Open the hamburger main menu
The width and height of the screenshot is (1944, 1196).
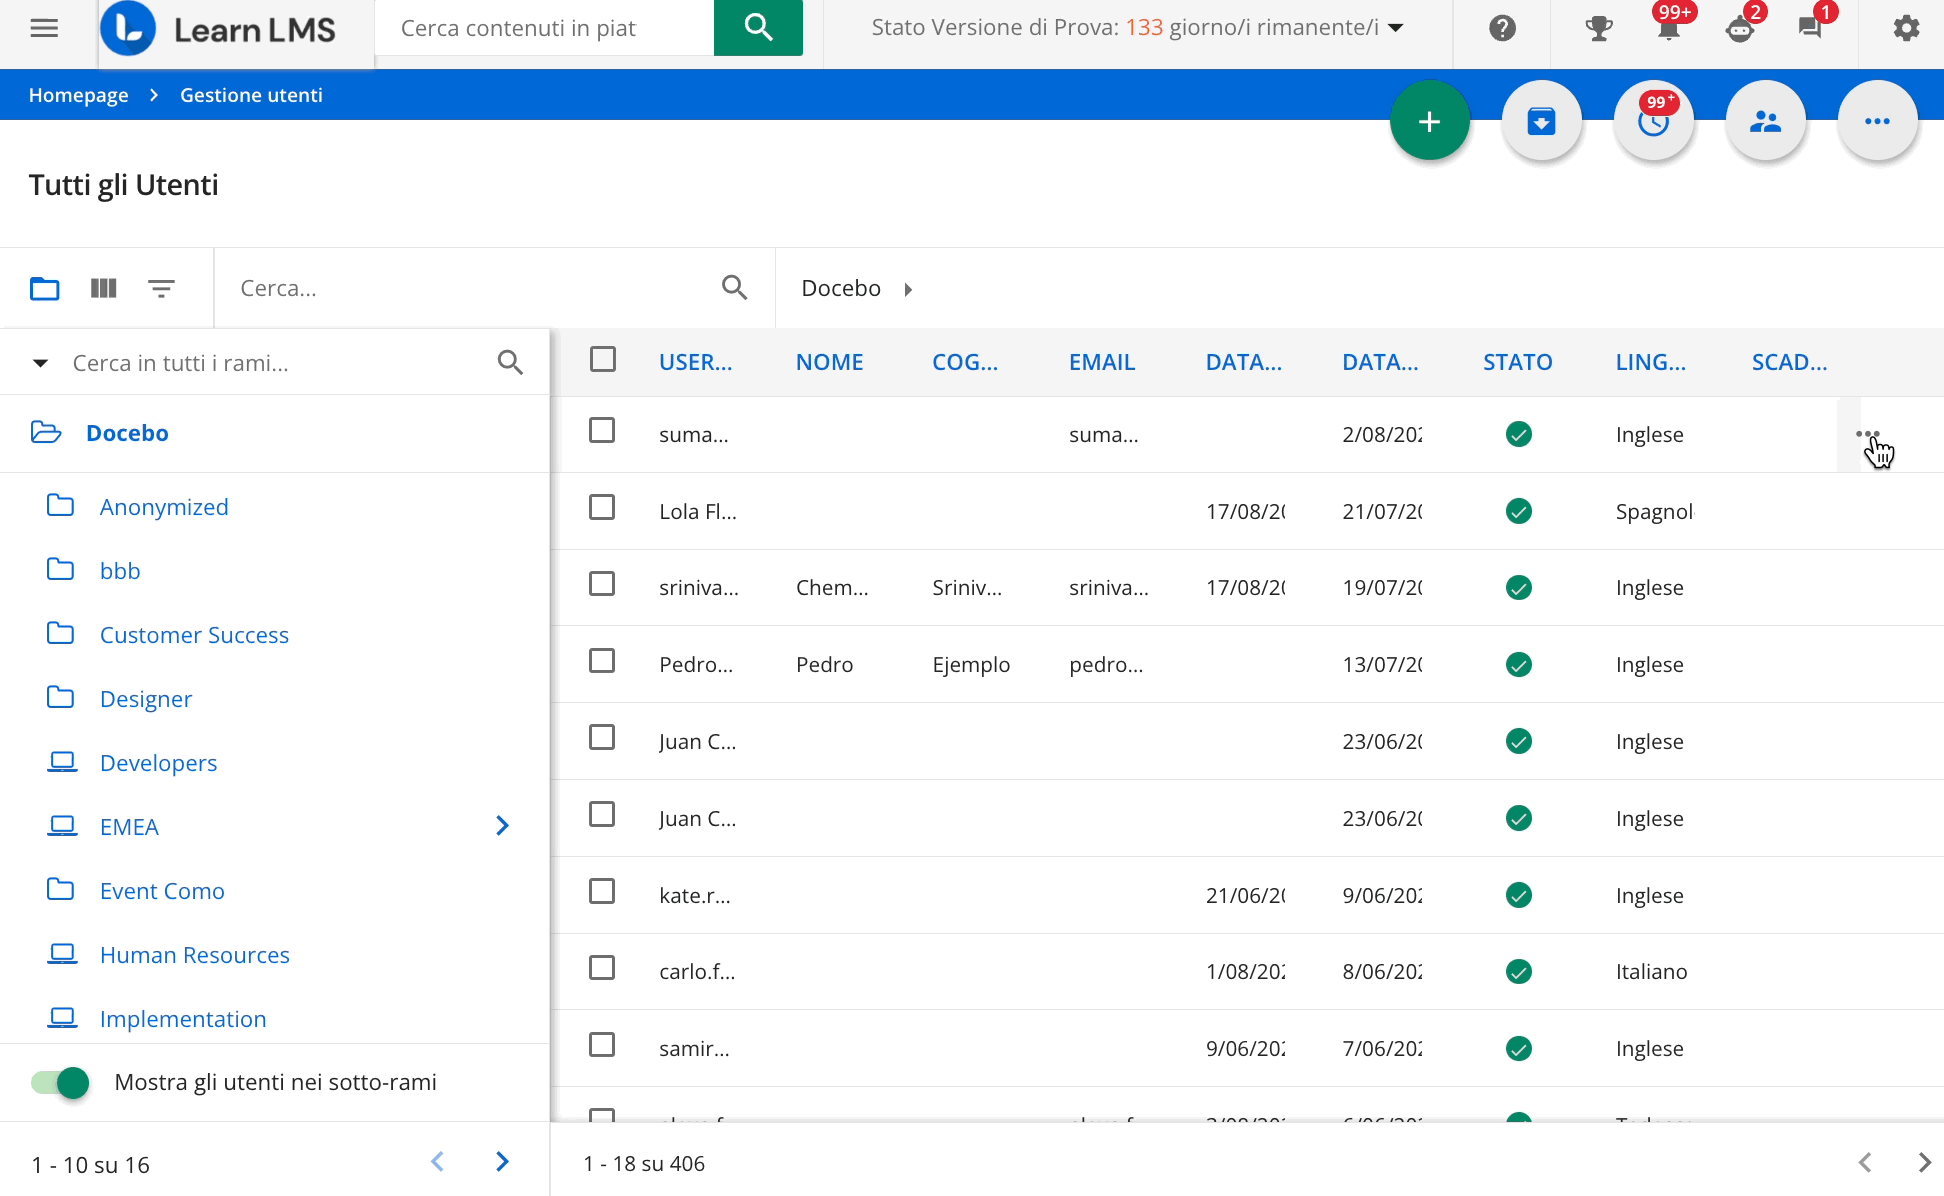click(44, 28)
